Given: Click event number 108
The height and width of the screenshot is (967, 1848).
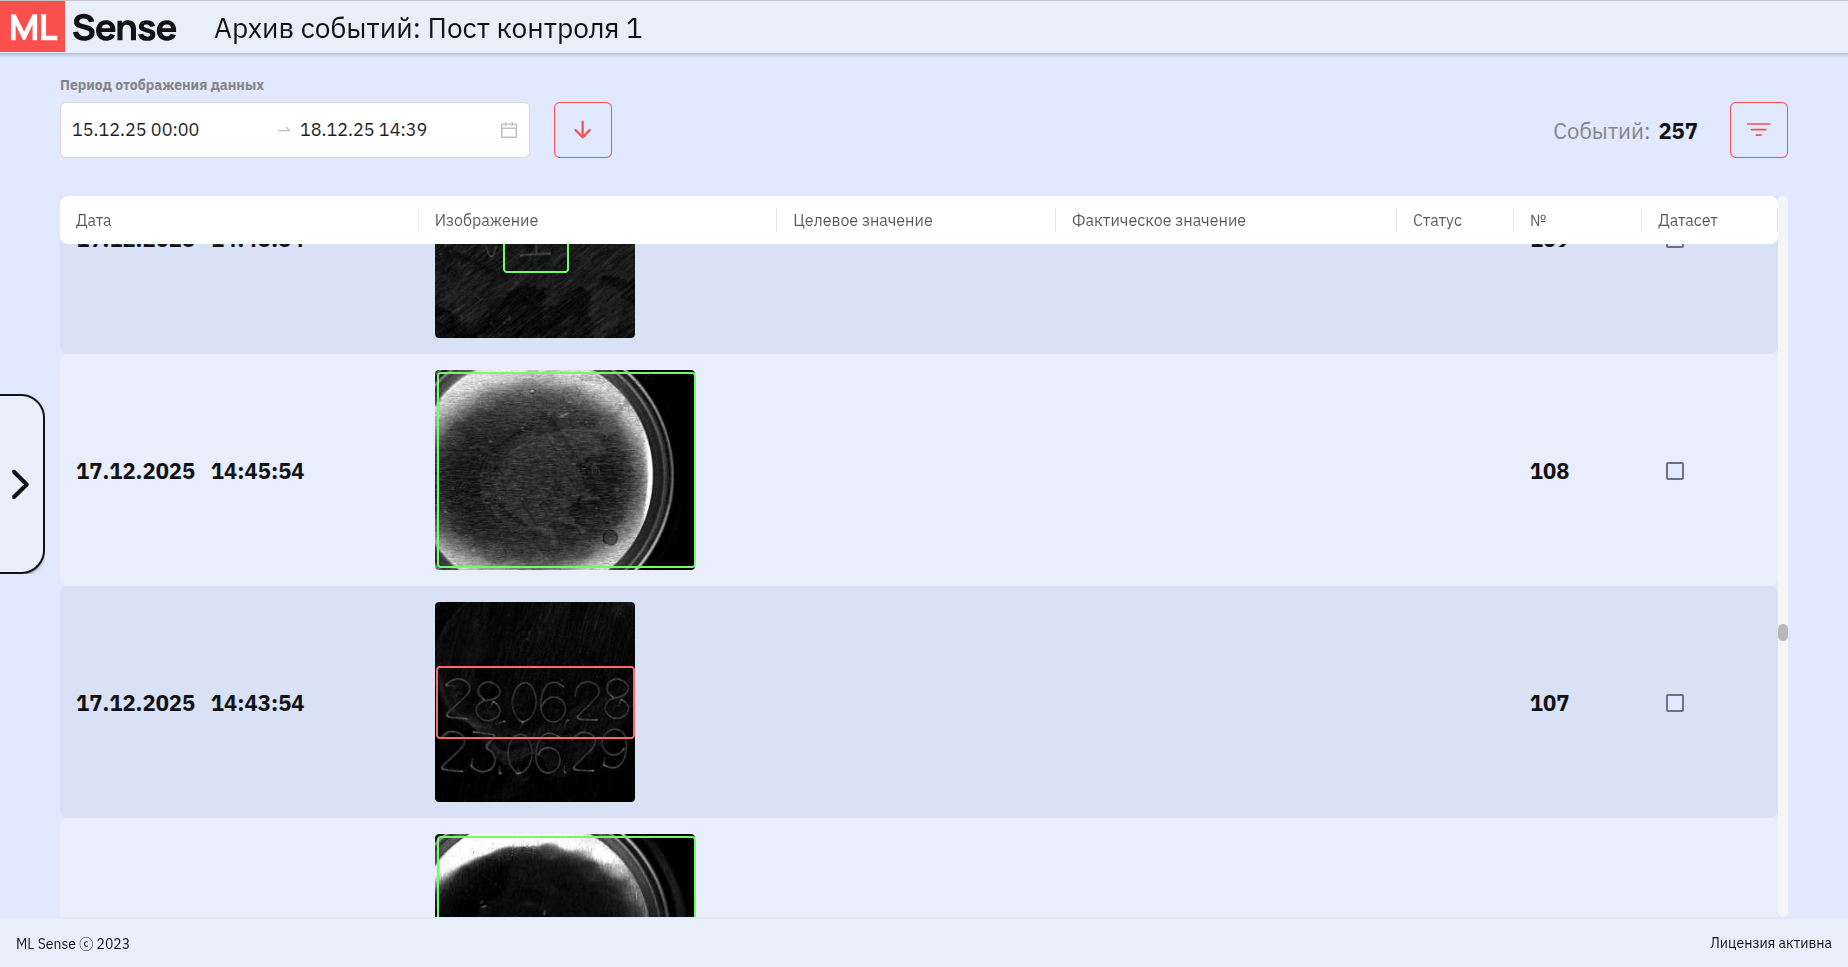Looking at the screenshot, I should [1549, 471].
